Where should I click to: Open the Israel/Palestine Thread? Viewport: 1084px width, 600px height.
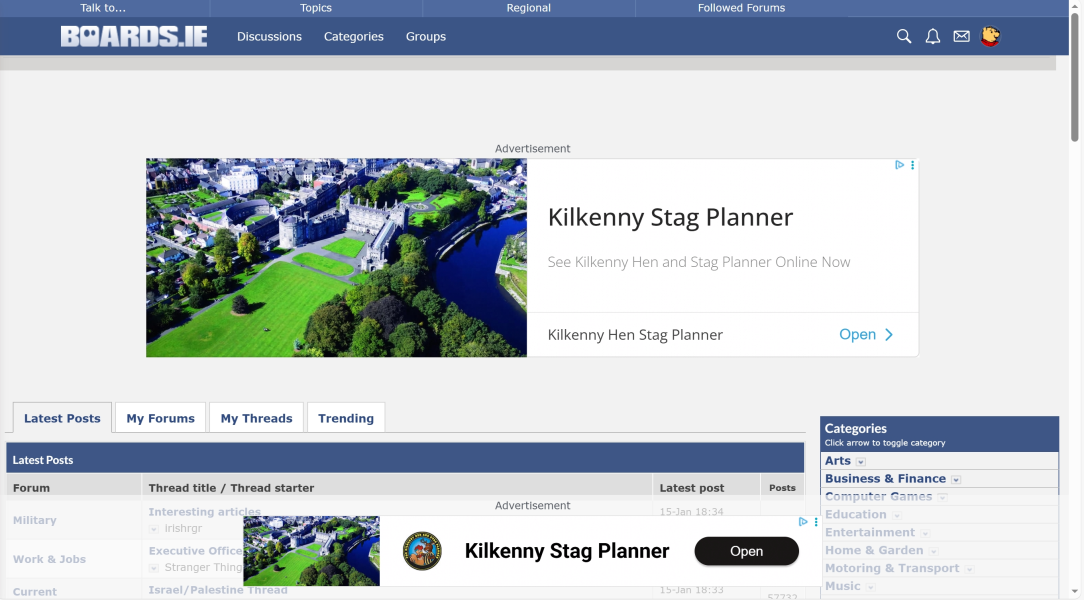(x=218, y=590)
